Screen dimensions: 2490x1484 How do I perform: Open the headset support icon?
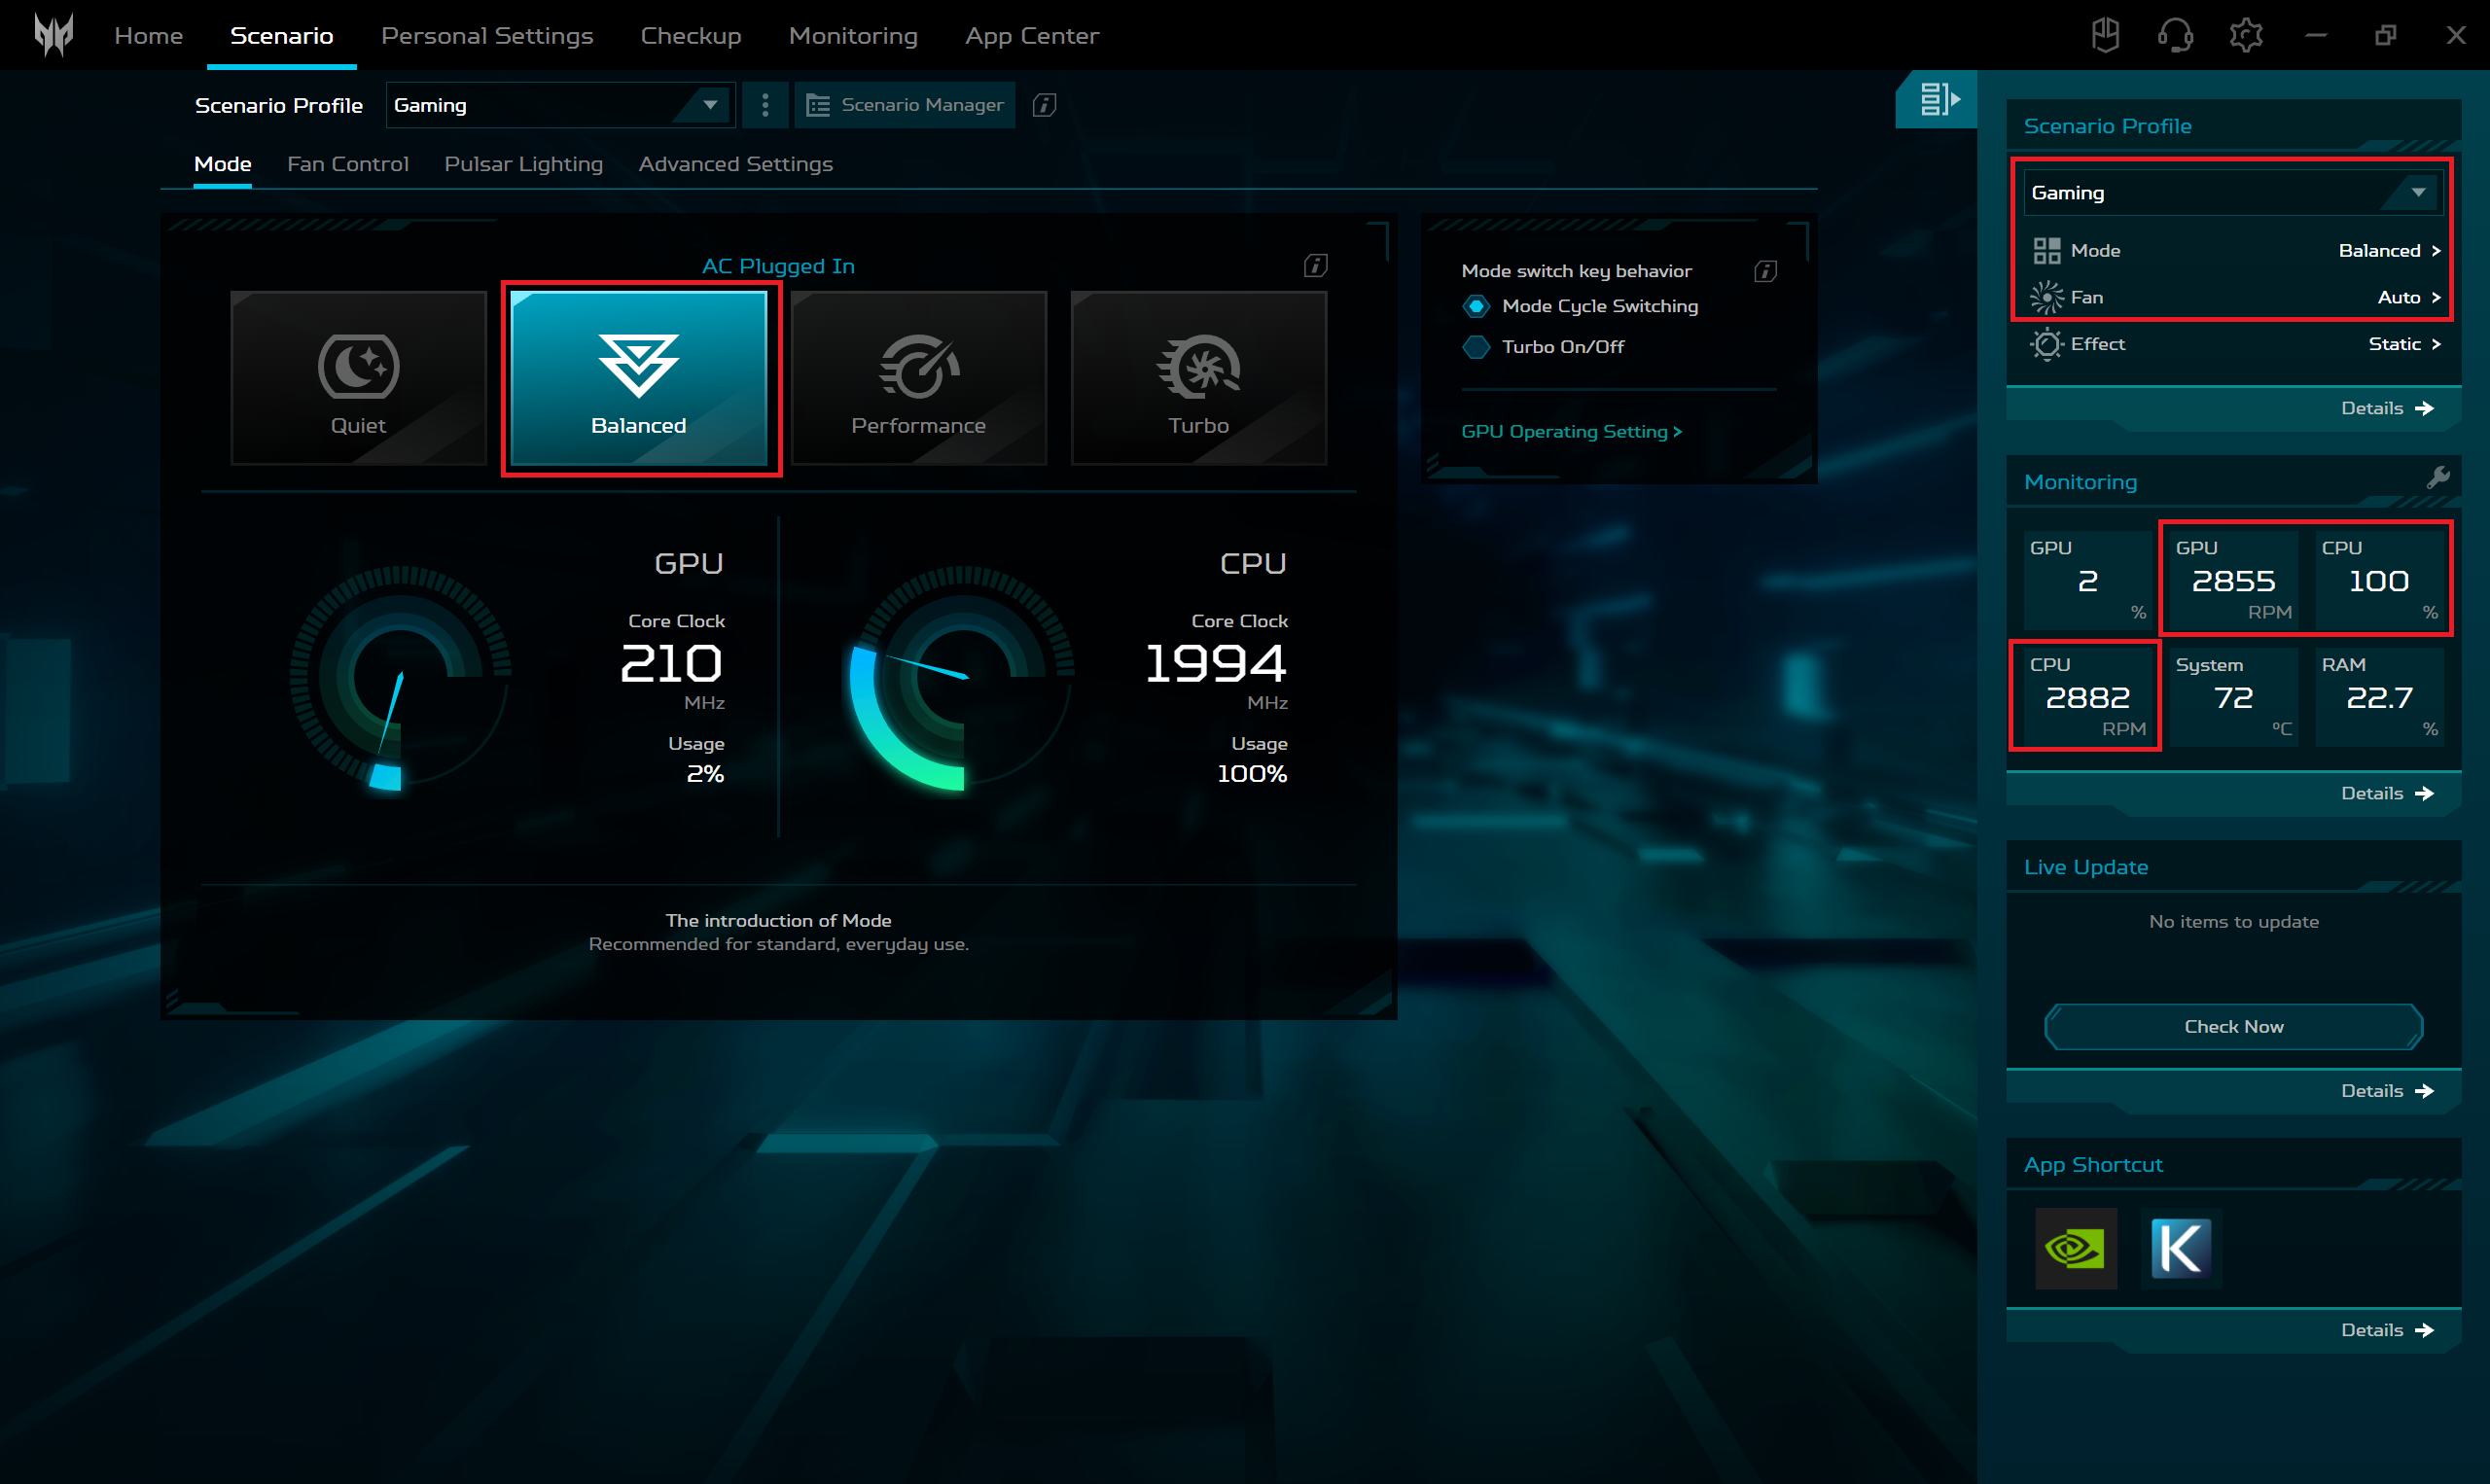point(2175,35)
